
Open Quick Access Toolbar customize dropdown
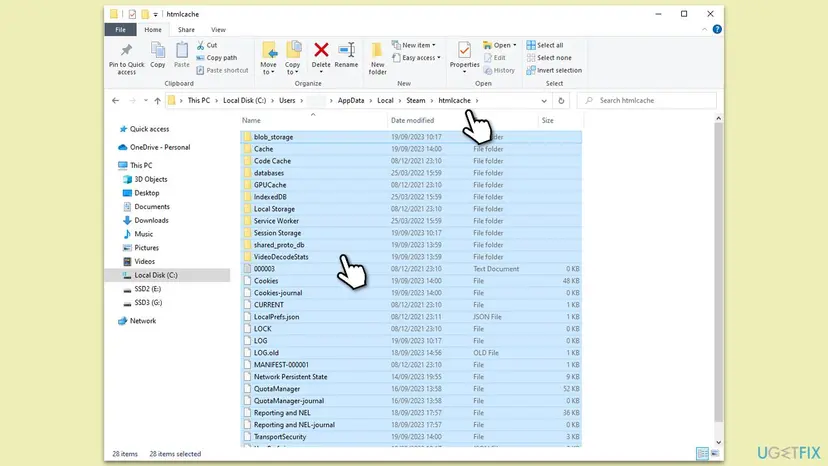pos(156,14)
